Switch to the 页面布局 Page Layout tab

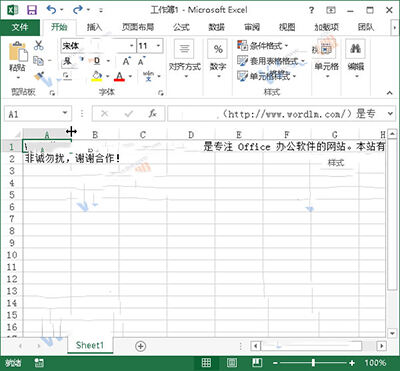pos(138,27)
